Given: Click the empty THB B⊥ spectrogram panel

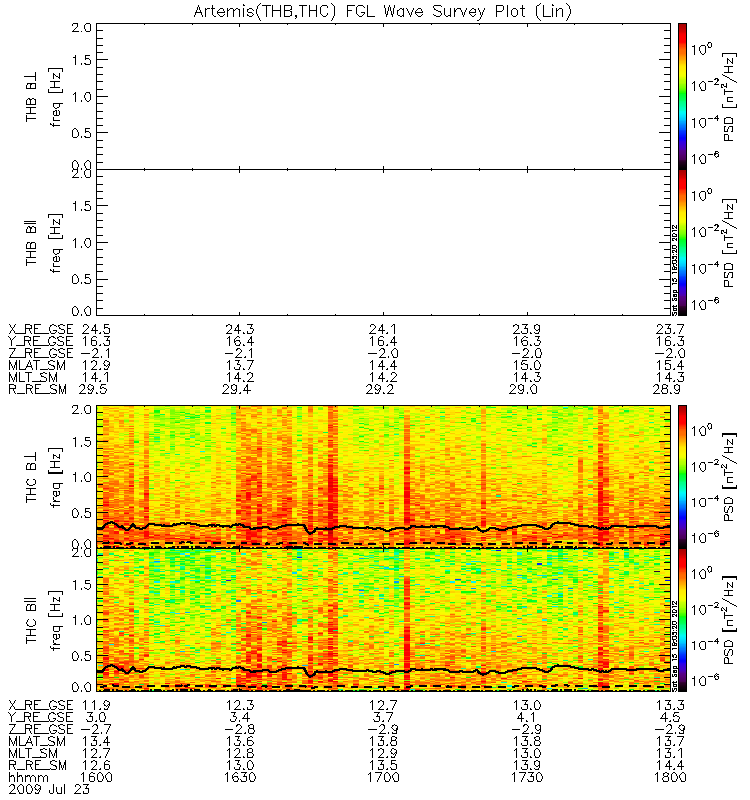Looking at the screenshot, I should click(x=383, y=96).
